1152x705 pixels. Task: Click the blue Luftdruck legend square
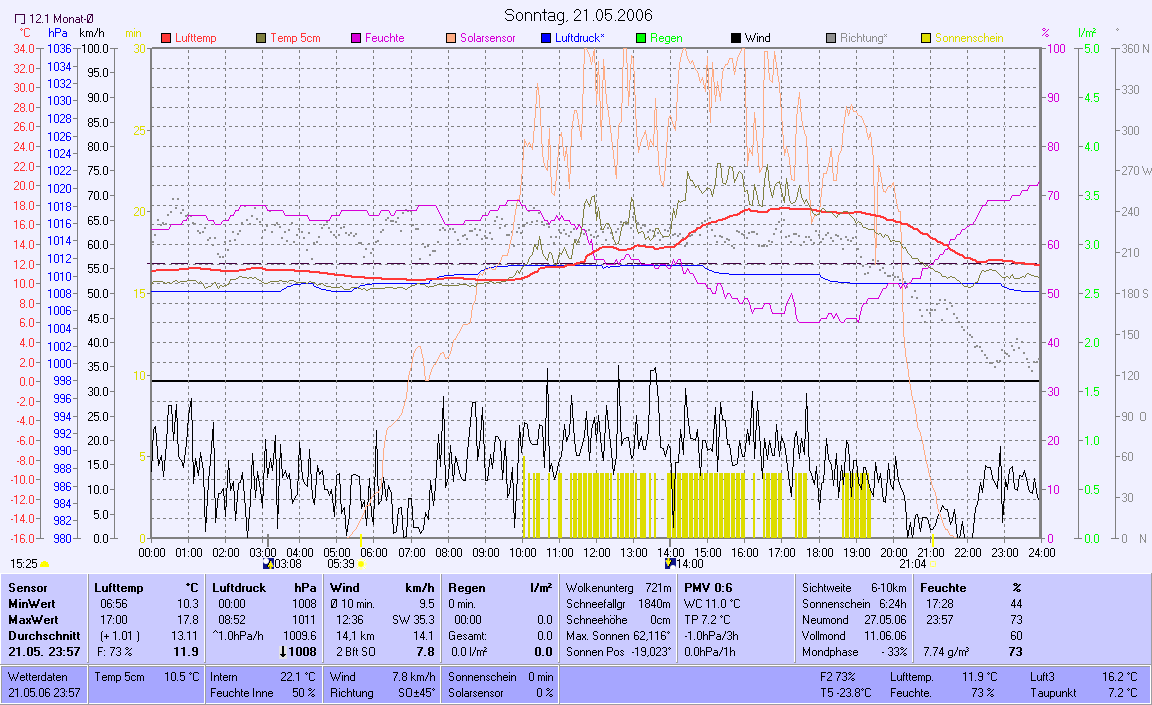pos(545,38)
